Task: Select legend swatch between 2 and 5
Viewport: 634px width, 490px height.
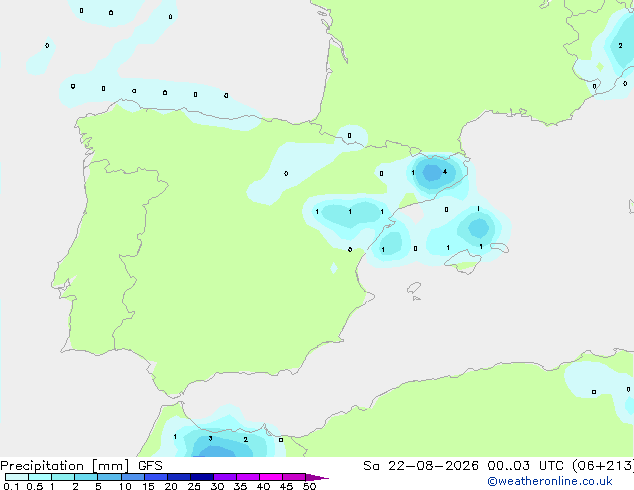Action: pos(86,477)
